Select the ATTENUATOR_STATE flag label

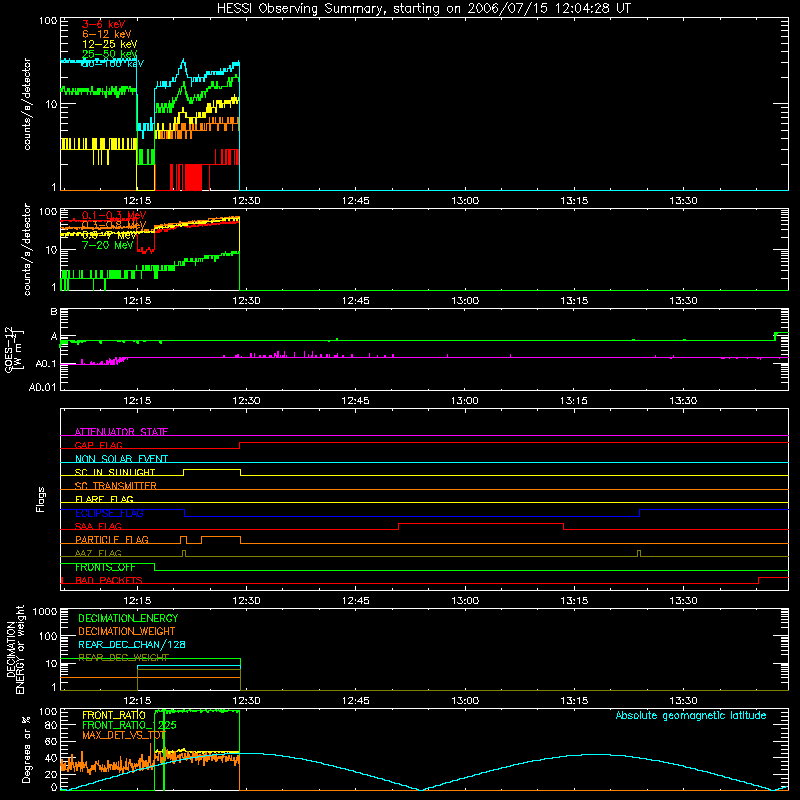(x=121, y=432)
